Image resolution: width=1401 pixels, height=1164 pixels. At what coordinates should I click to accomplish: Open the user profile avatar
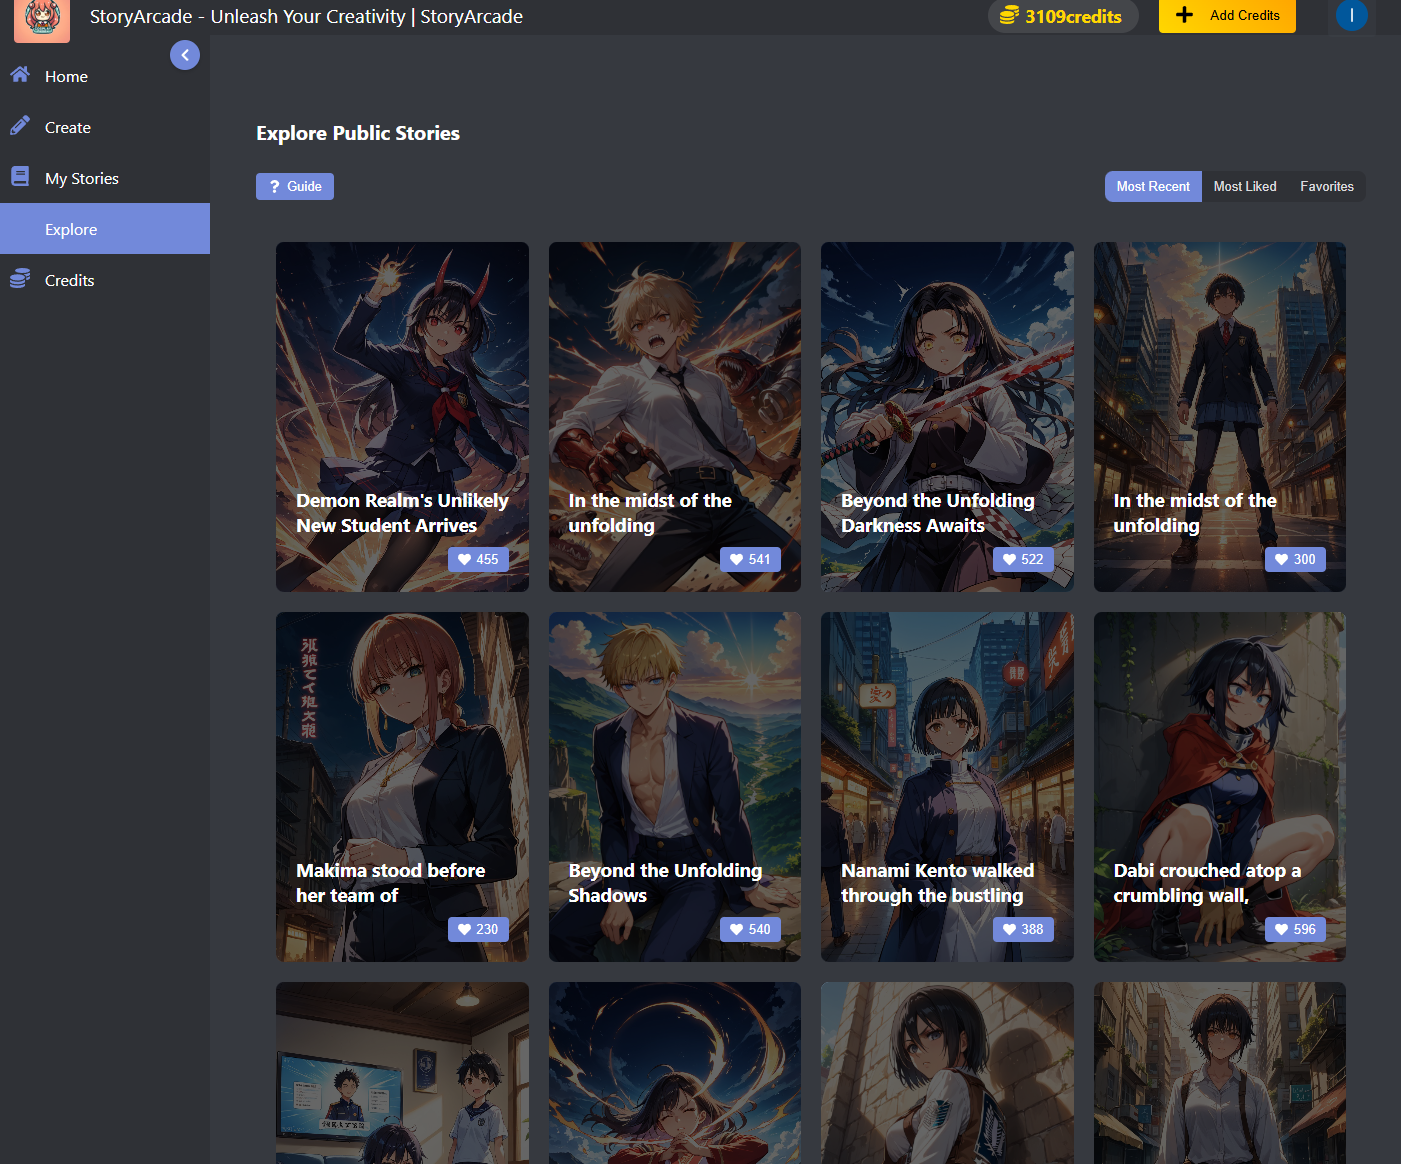[x=1351, y=15]
